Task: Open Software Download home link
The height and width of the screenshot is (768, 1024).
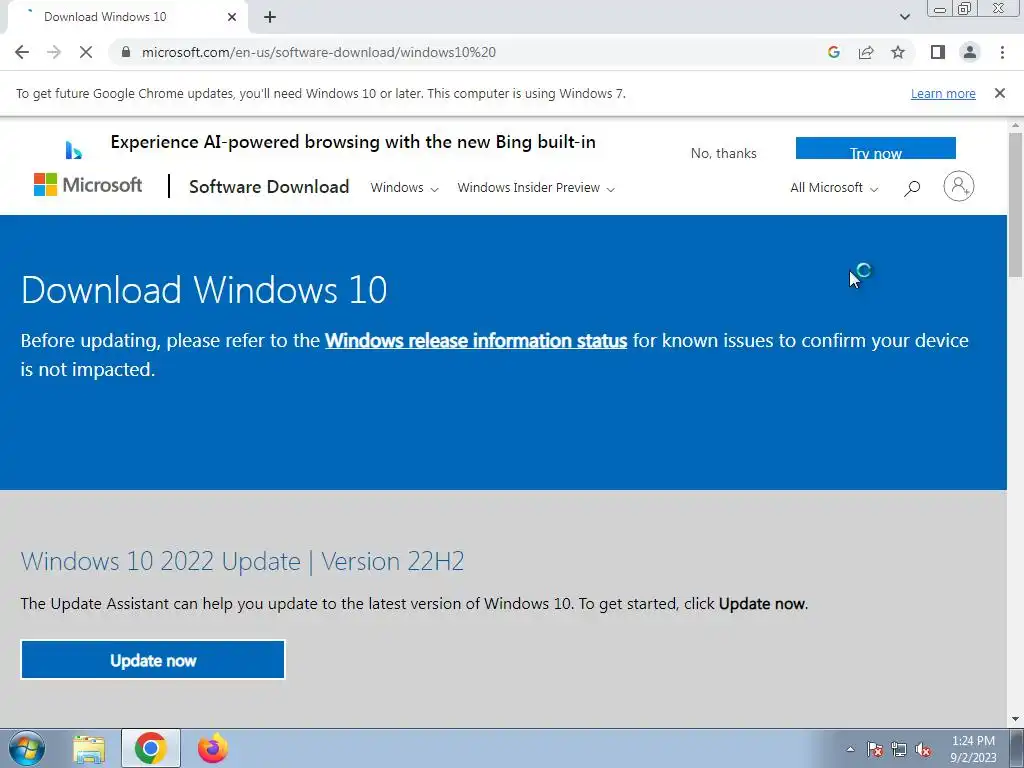Action: click(269, 187)
